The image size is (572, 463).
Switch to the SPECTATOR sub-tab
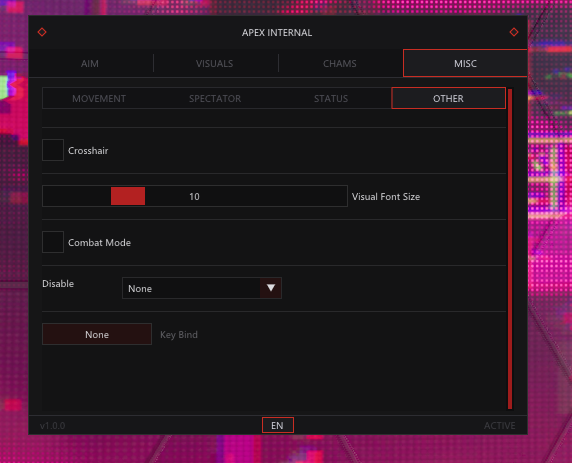pos(215,99)
